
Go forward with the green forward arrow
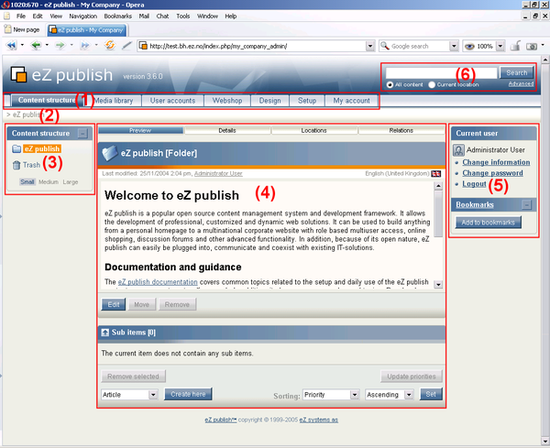pos(60,46)
